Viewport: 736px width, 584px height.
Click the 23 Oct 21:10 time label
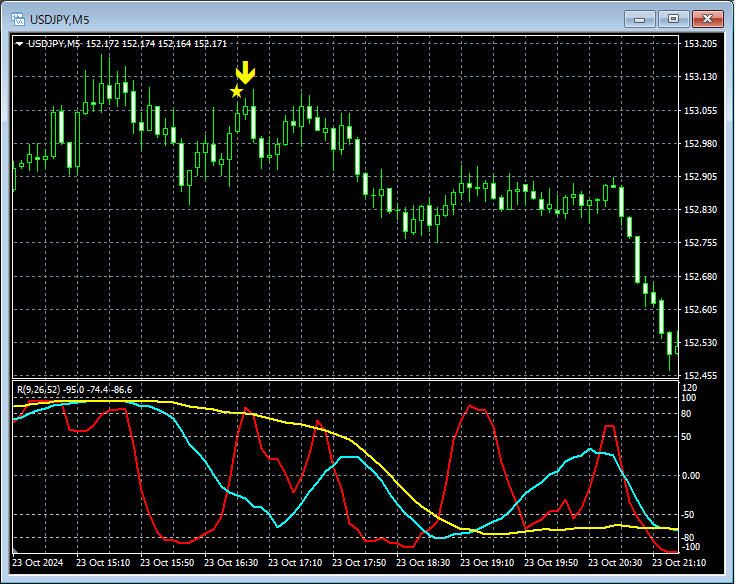[x=679, y=562]
